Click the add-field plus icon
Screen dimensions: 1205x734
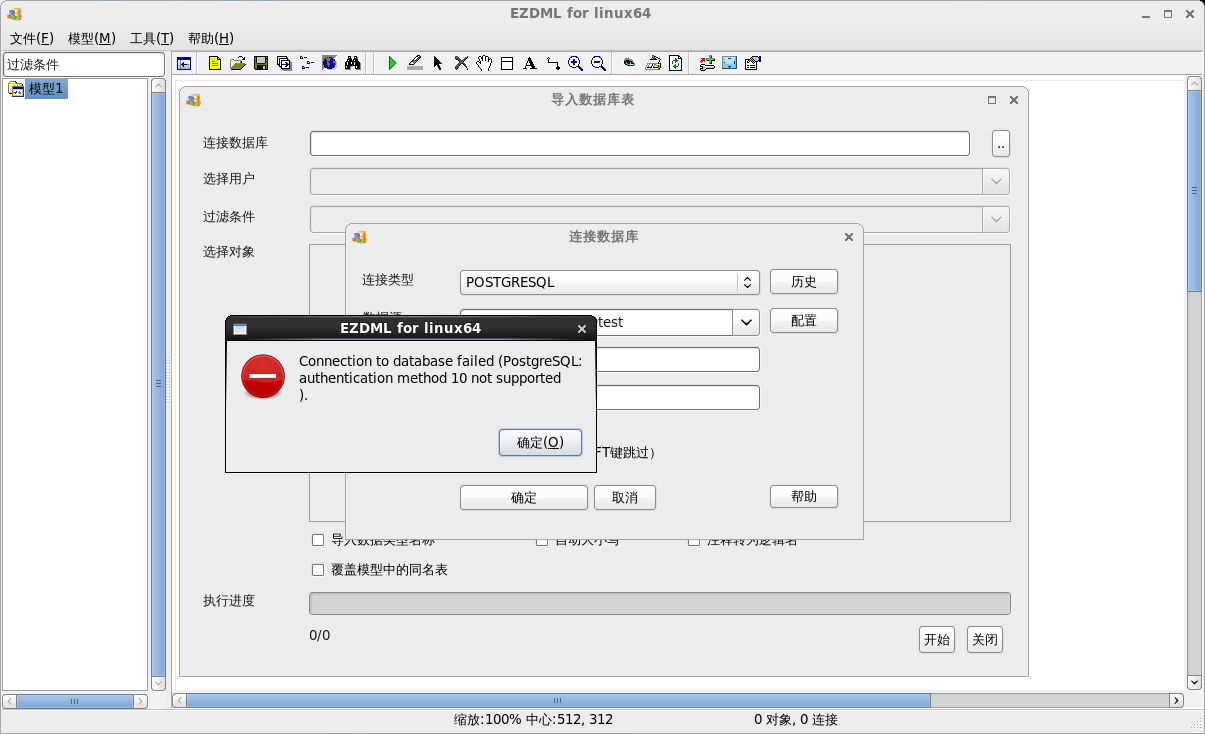coord(707,63)
